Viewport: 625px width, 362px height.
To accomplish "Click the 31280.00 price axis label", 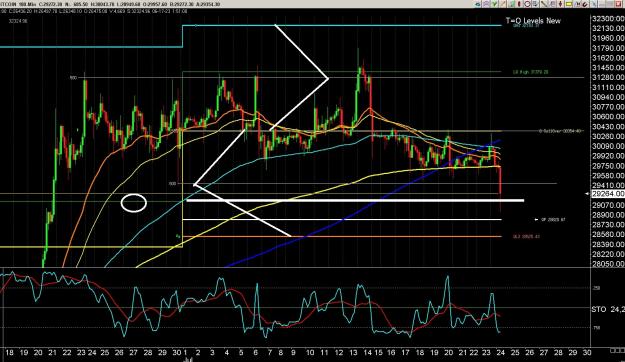I will point(608,77).
